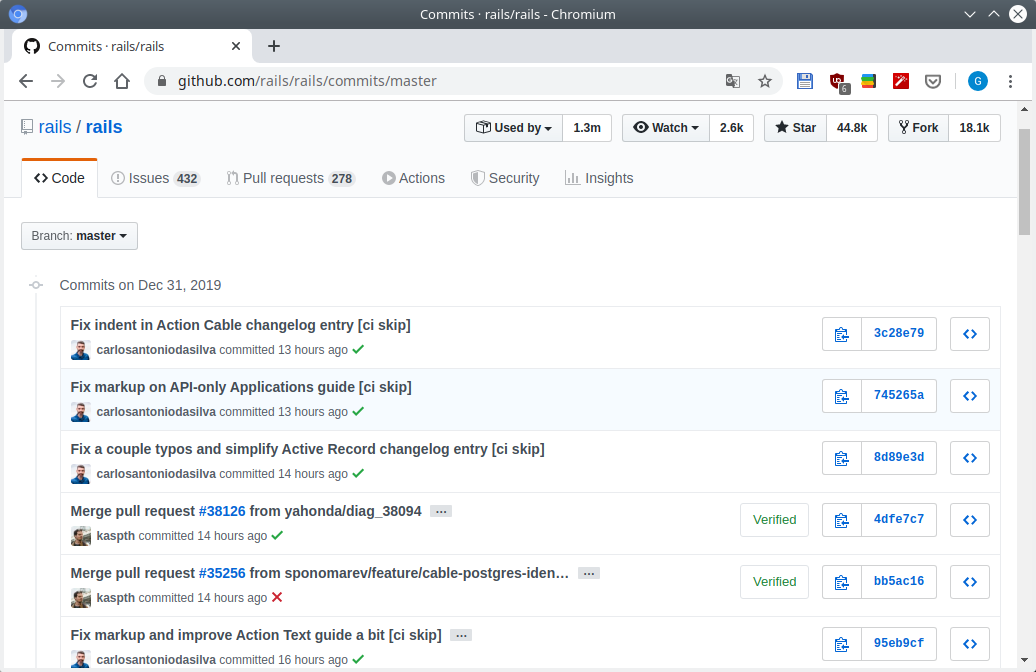
Task: Copy full SHA for commit 8d89e3d
Action: [x=842, y=458]
